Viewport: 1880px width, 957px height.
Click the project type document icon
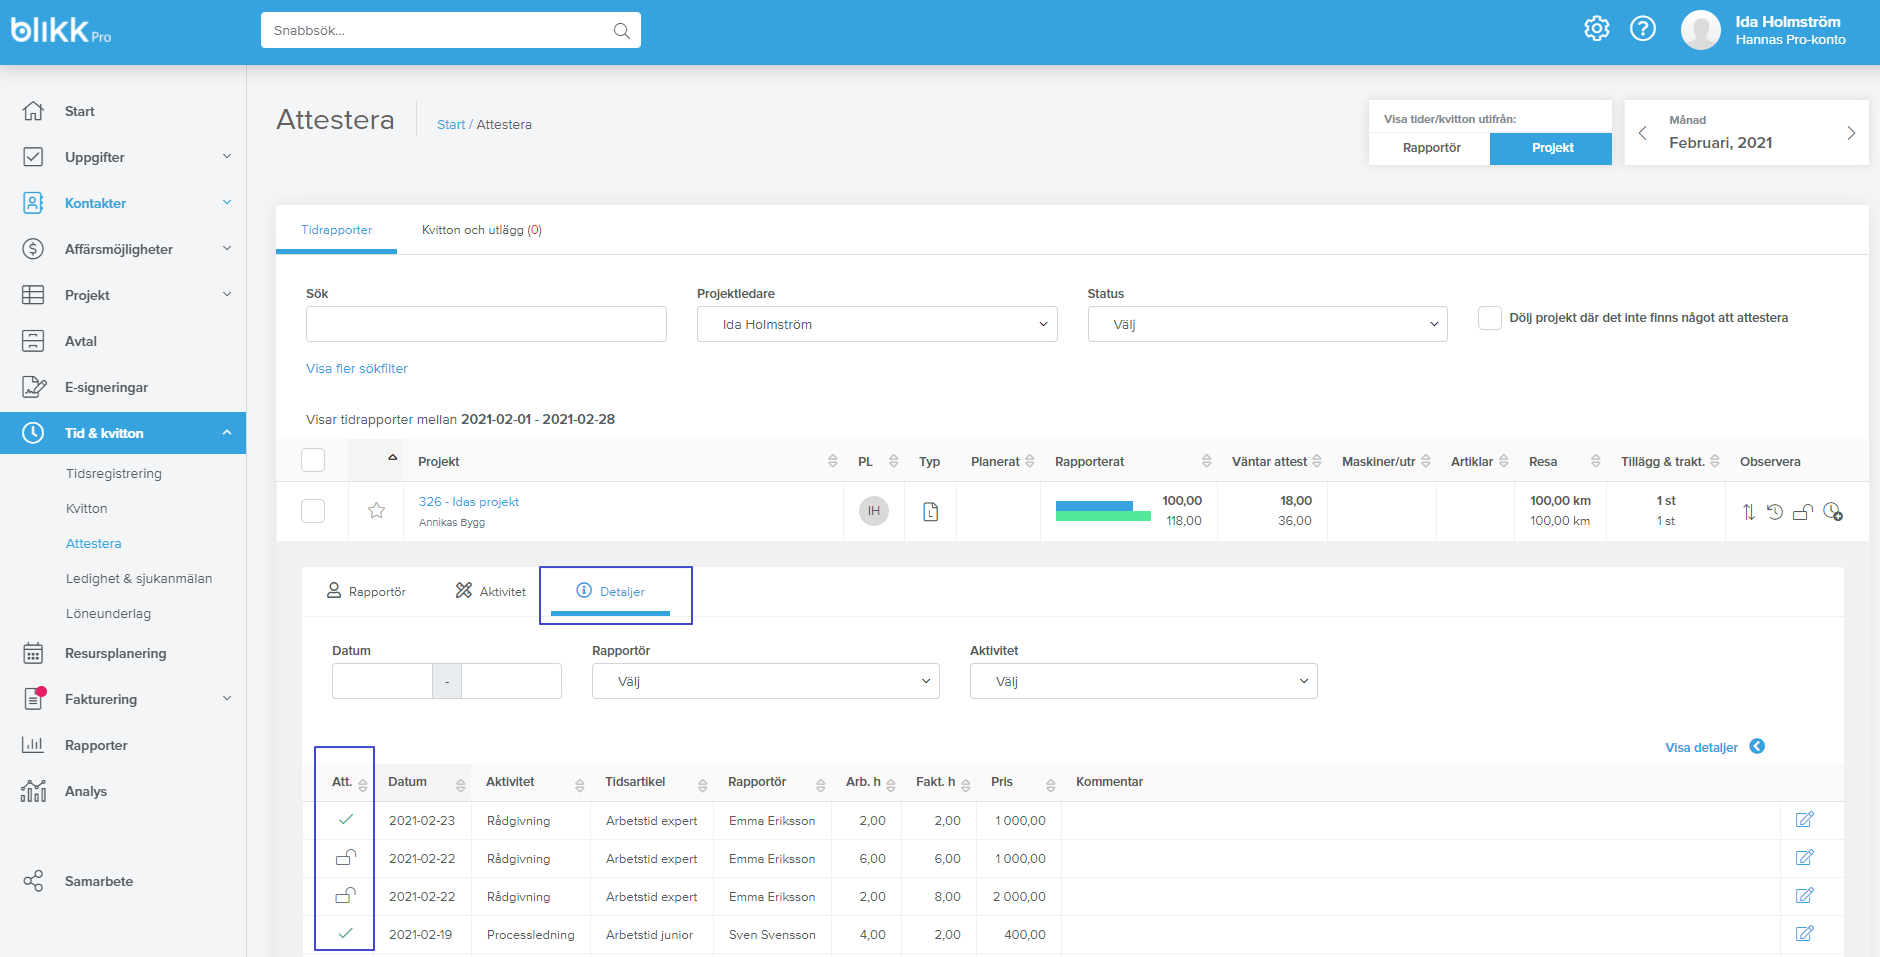point(931,511)
